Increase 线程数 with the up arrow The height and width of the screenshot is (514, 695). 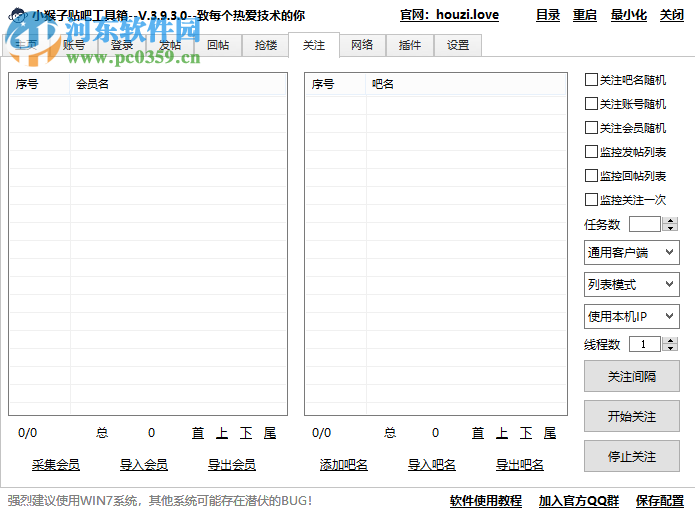point(670,340)
